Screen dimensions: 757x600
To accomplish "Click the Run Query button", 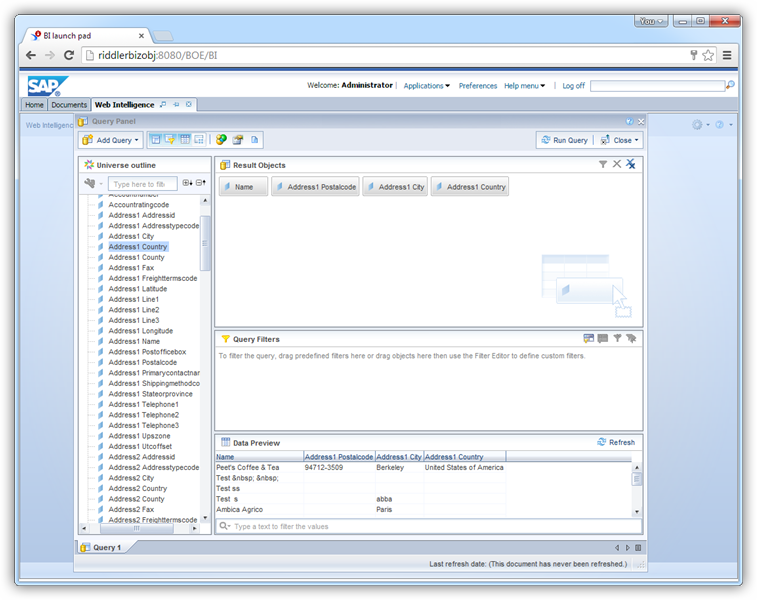I will click(x=566, y=140).
